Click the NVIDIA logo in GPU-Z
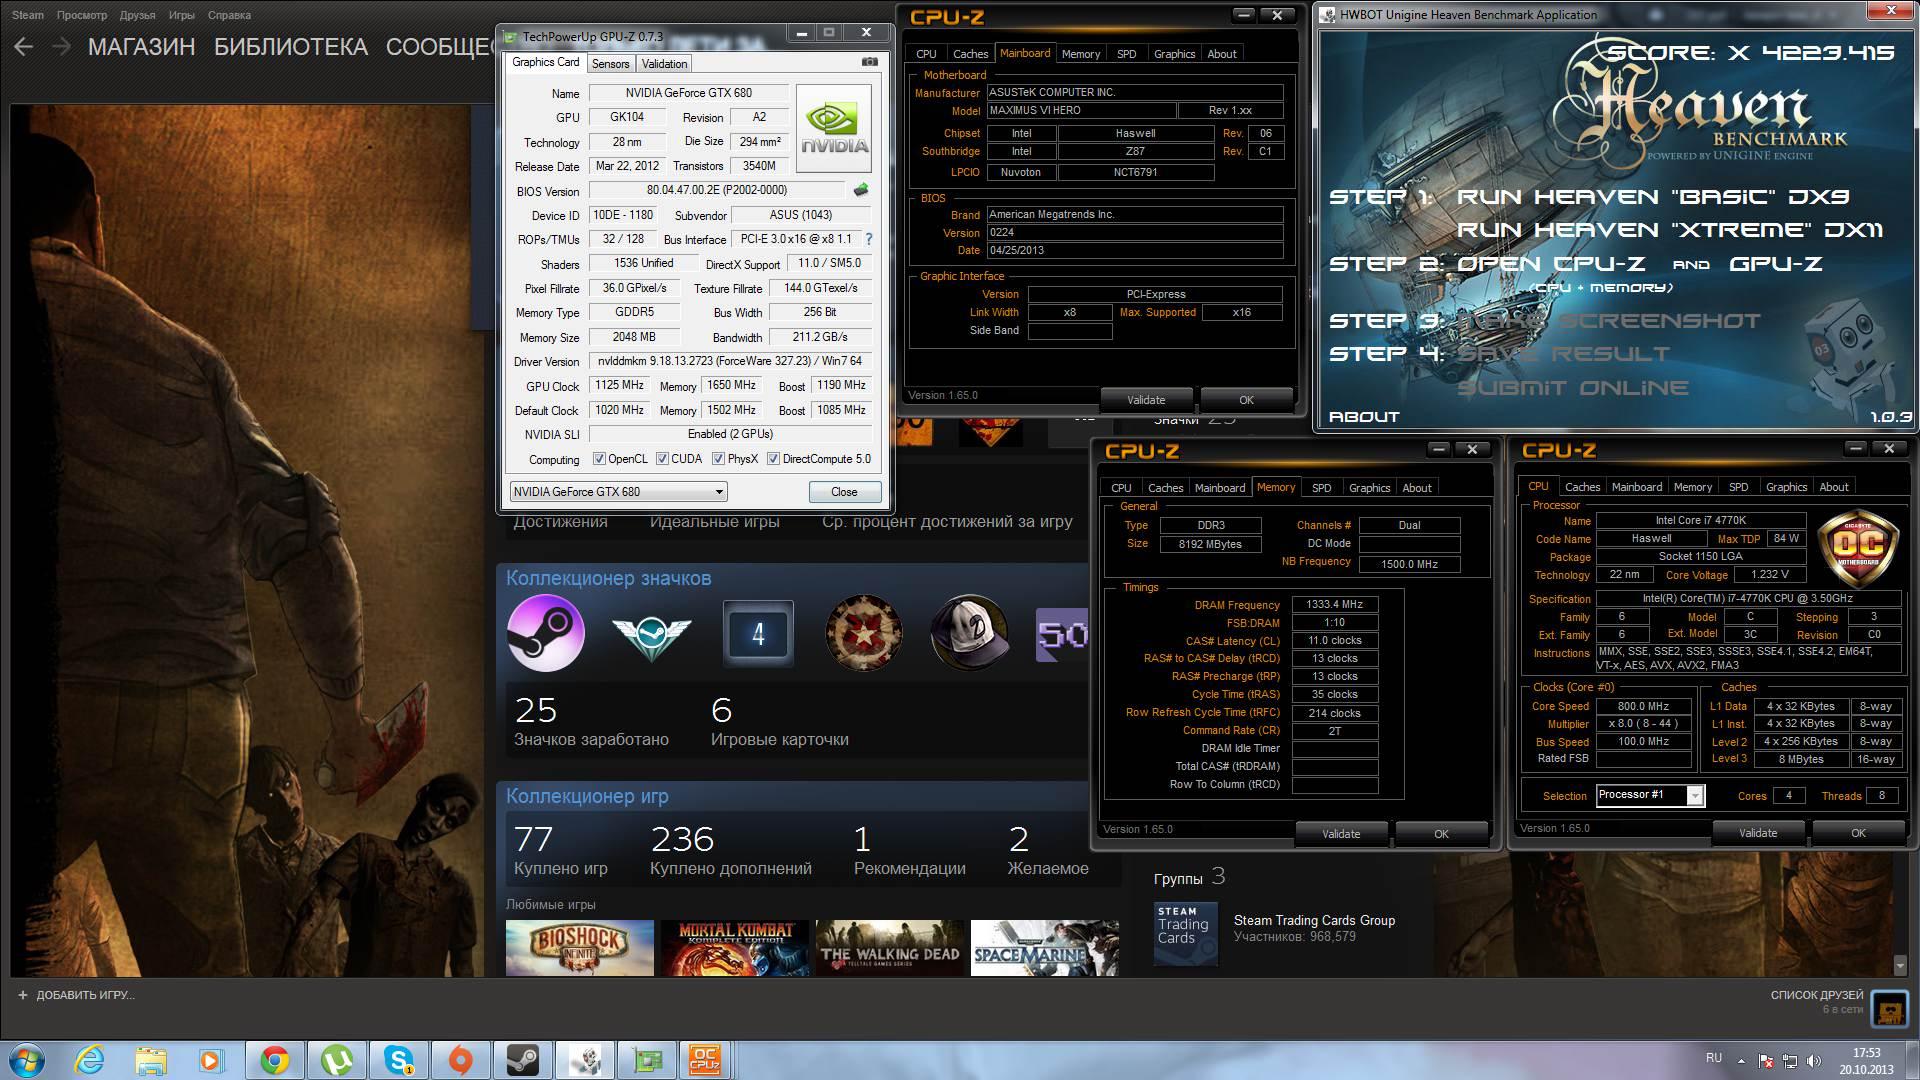This screenshot has height=1080, width=1920. (x=834, y=129)
